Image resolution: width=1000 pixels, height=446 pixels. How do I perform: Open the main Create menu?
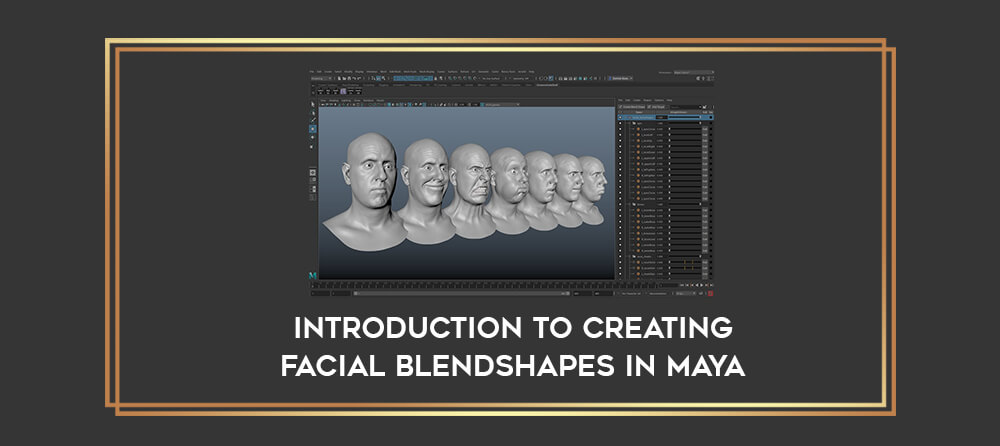328,71
